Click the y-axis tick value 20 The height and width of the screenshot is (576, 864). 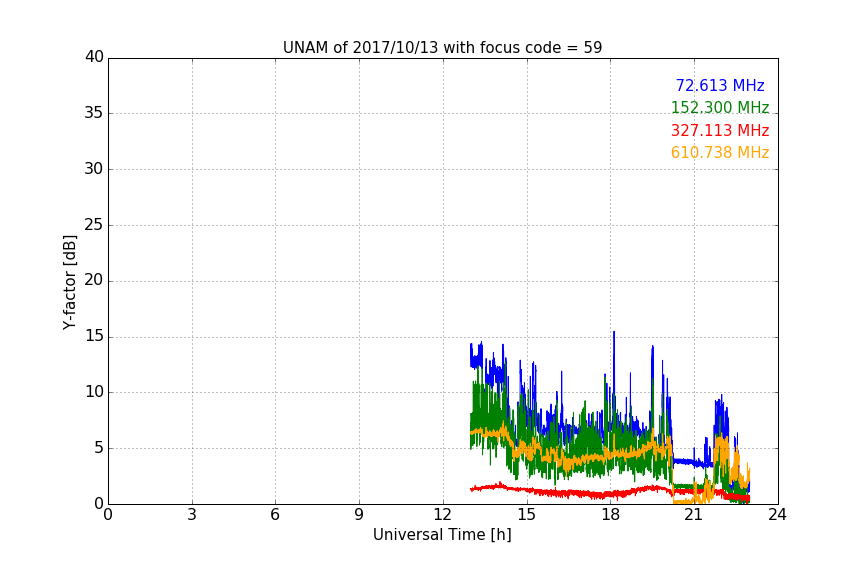tap(94, 281)
